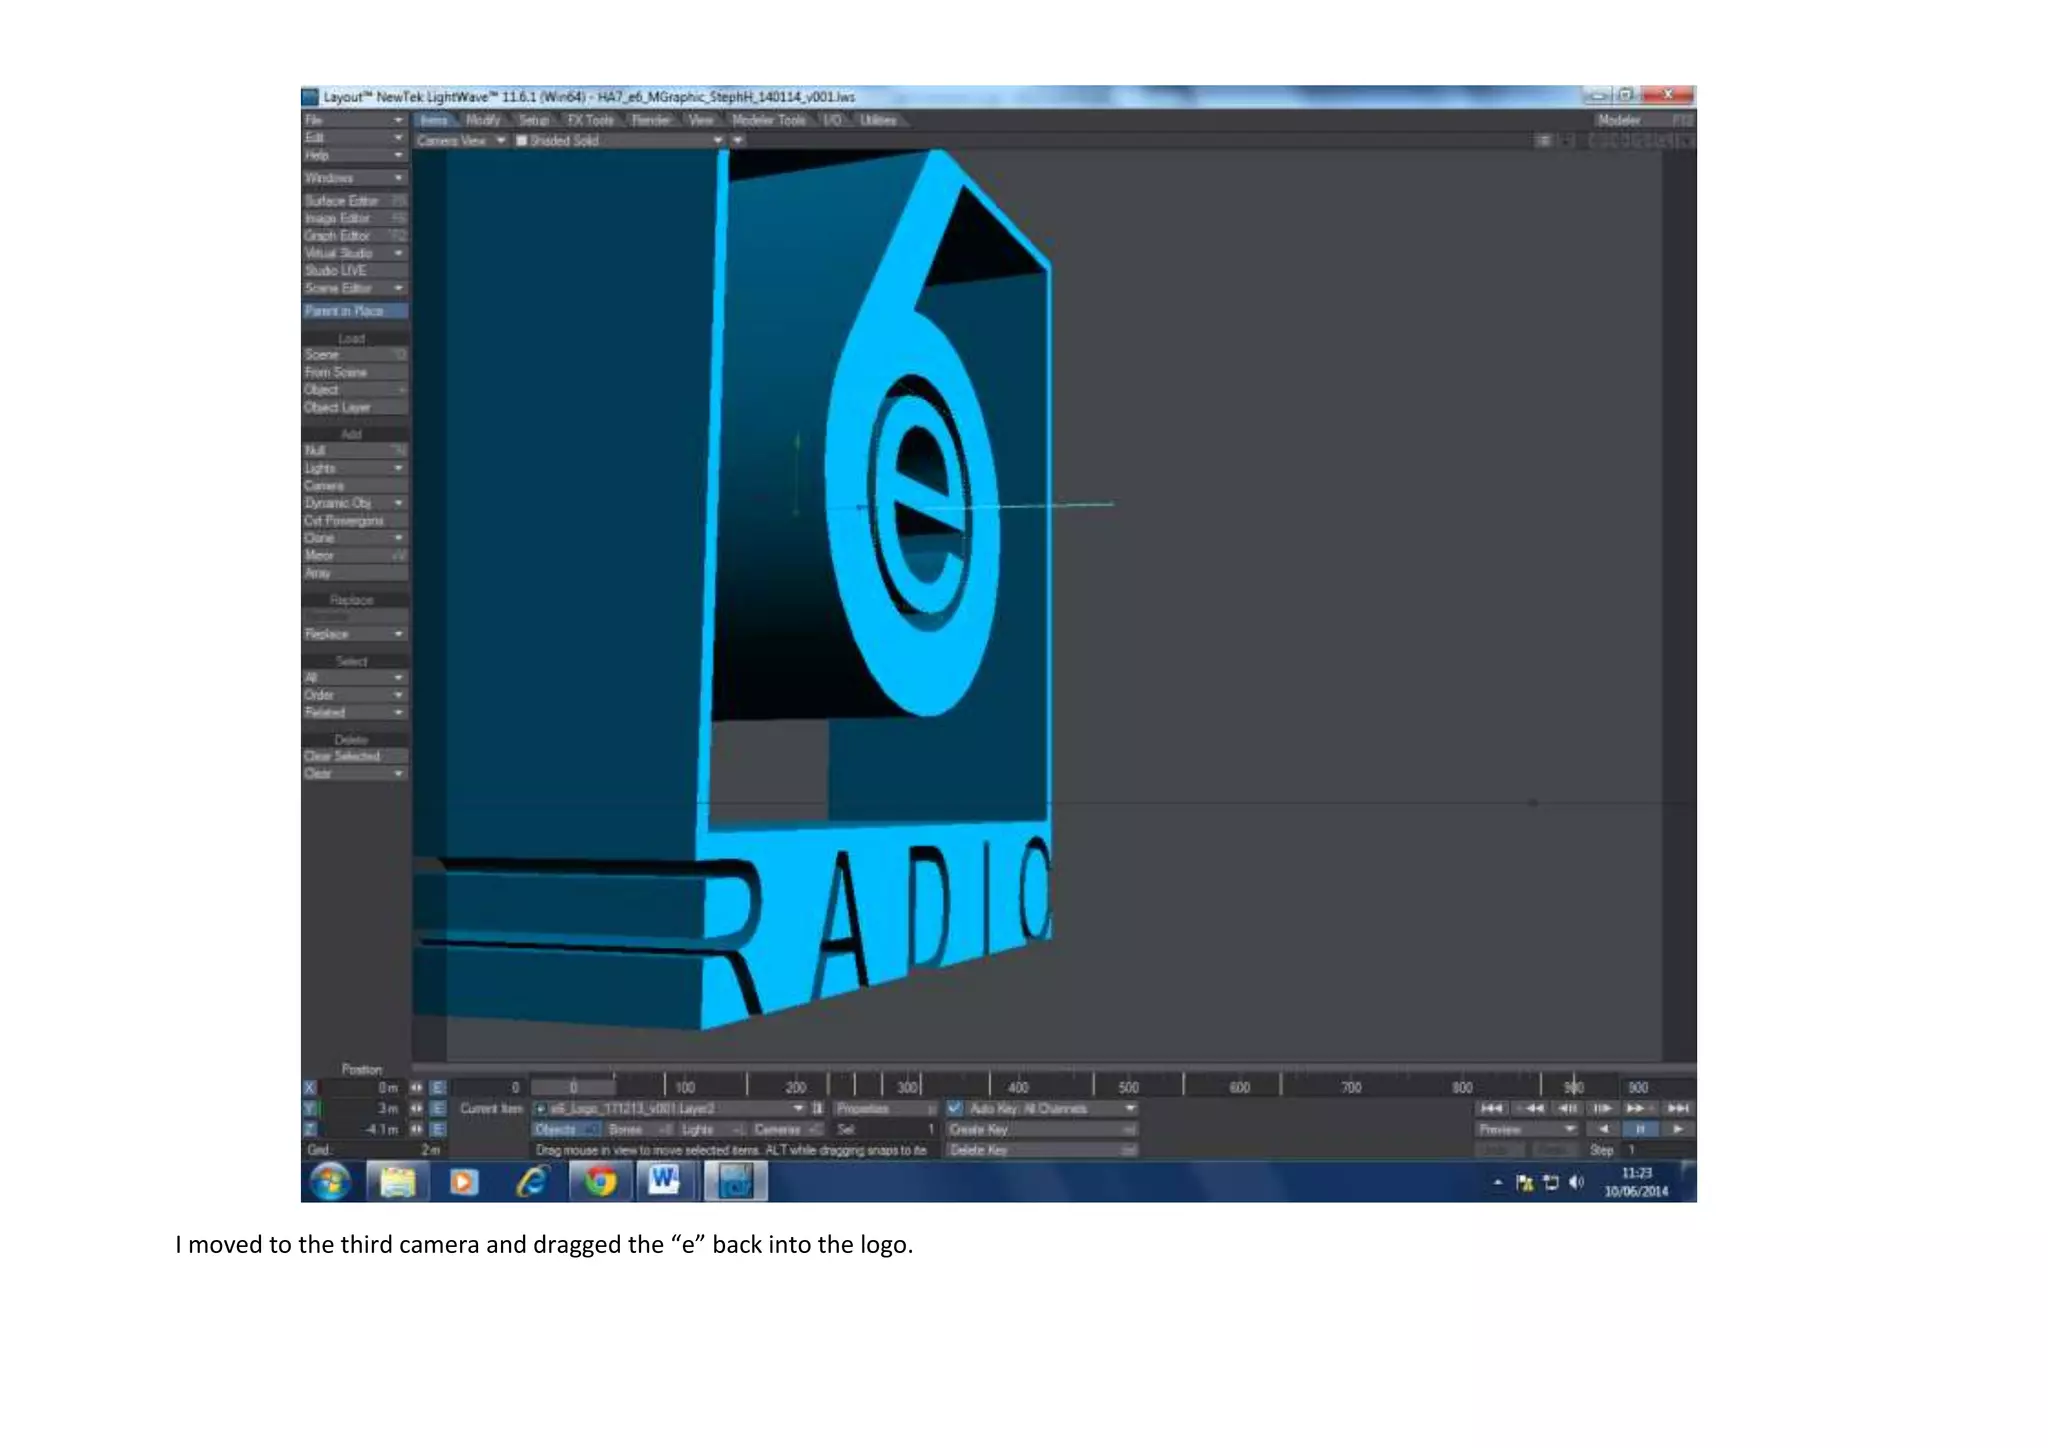Image resolution: width=2048 pixels, height=1448 pixels.
Task: Click the LightWave Layout taskbar icon
Action: pyautogui.click(x=736, y=1182)
